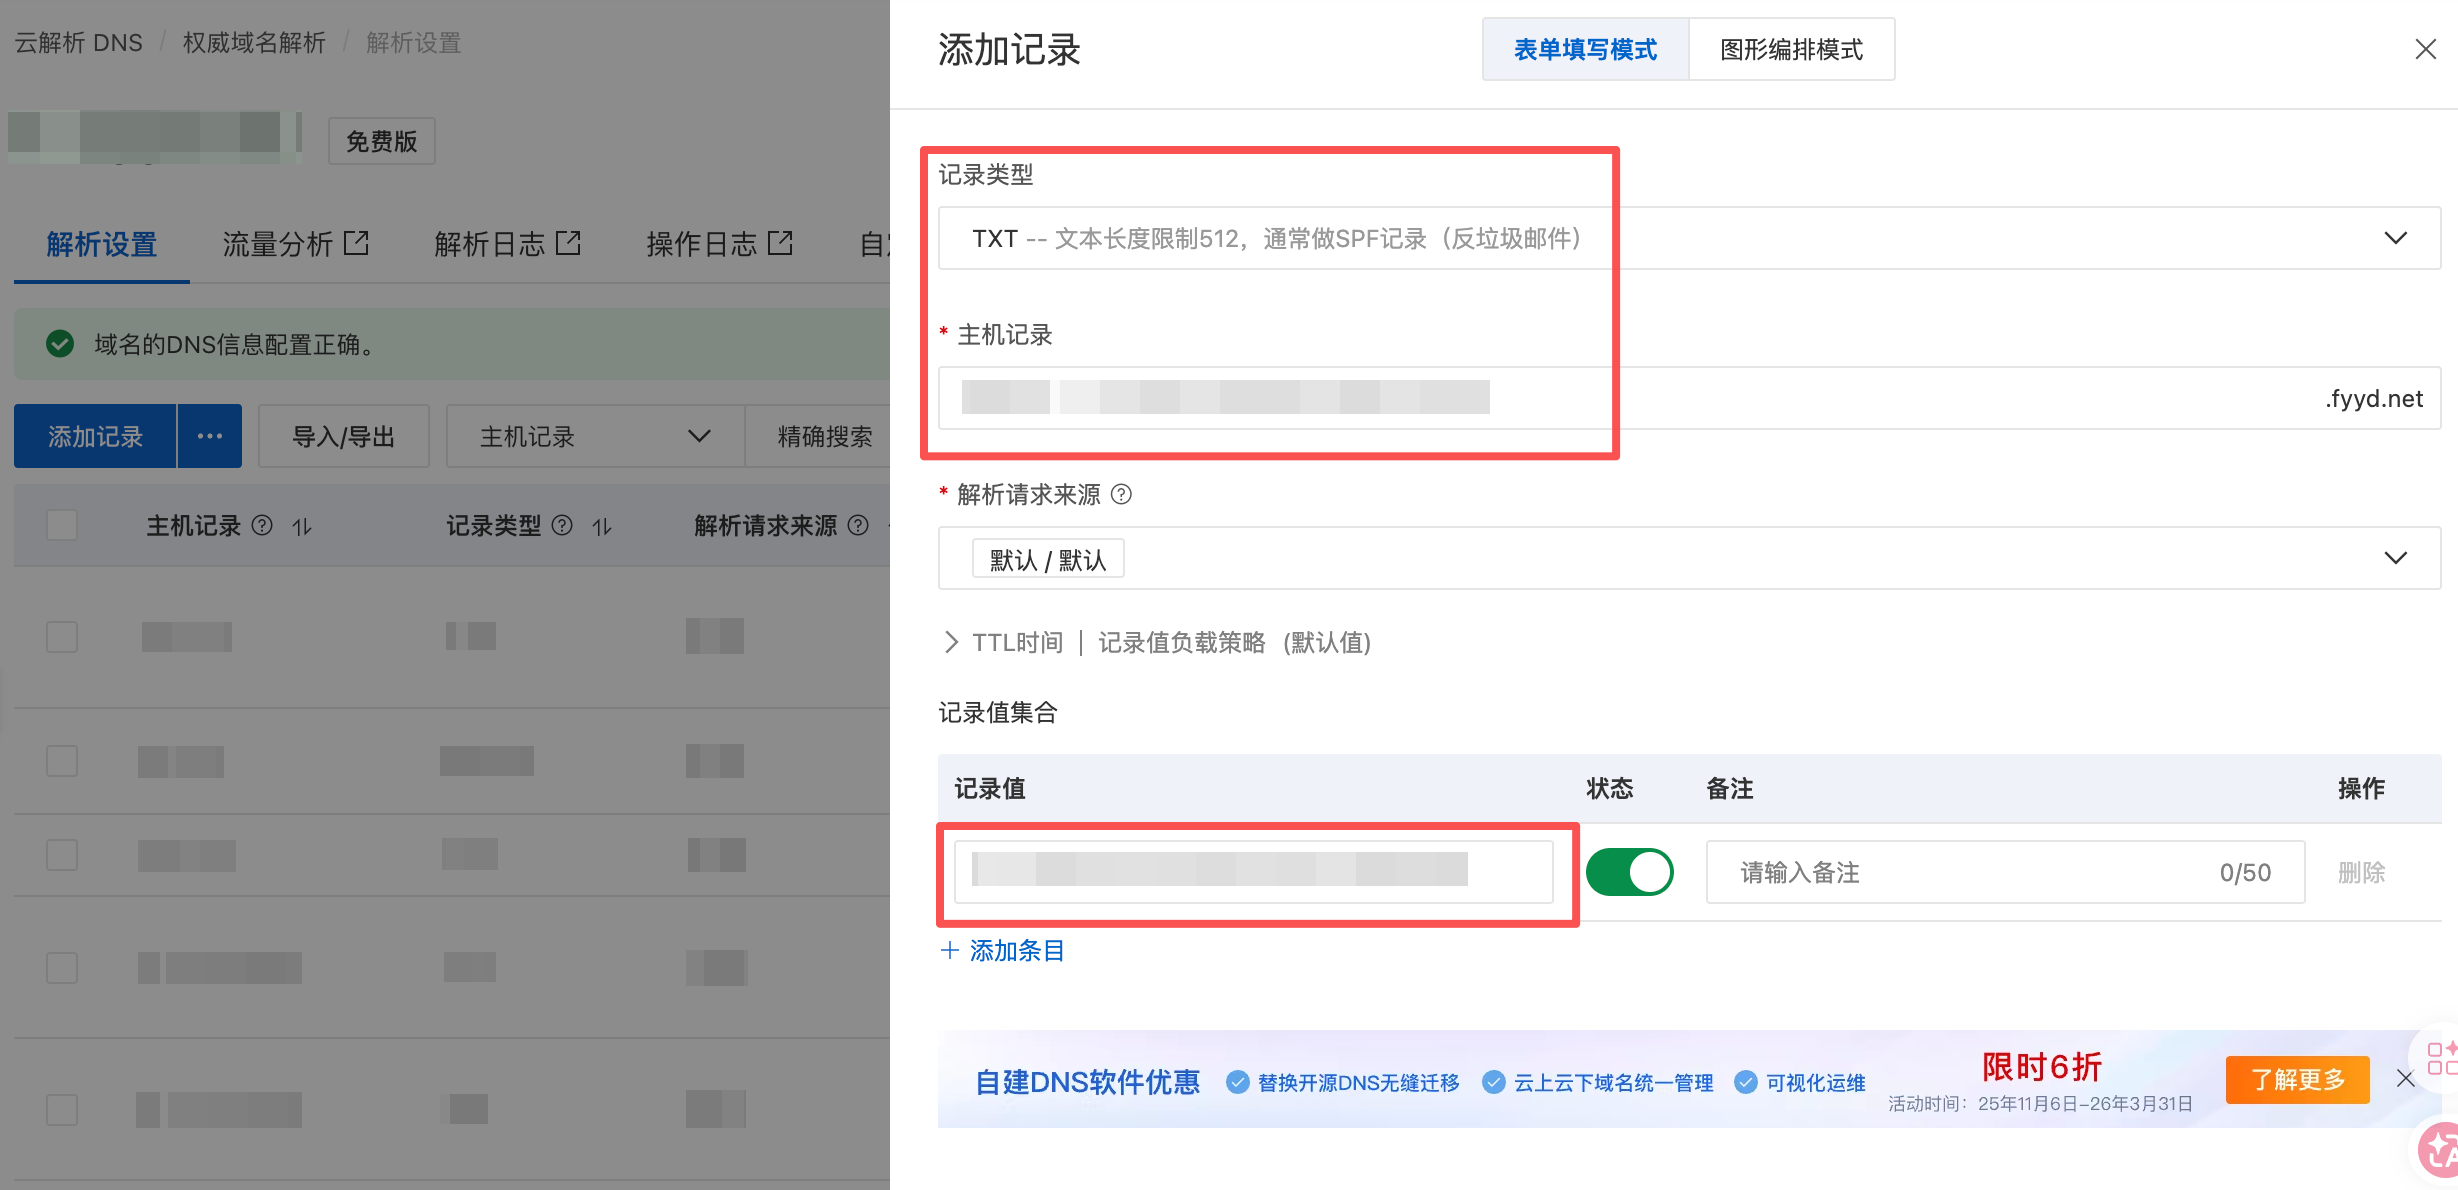
Task: Click help icon beside 解析请求来源 column header
Action: (x=858, y=525)
